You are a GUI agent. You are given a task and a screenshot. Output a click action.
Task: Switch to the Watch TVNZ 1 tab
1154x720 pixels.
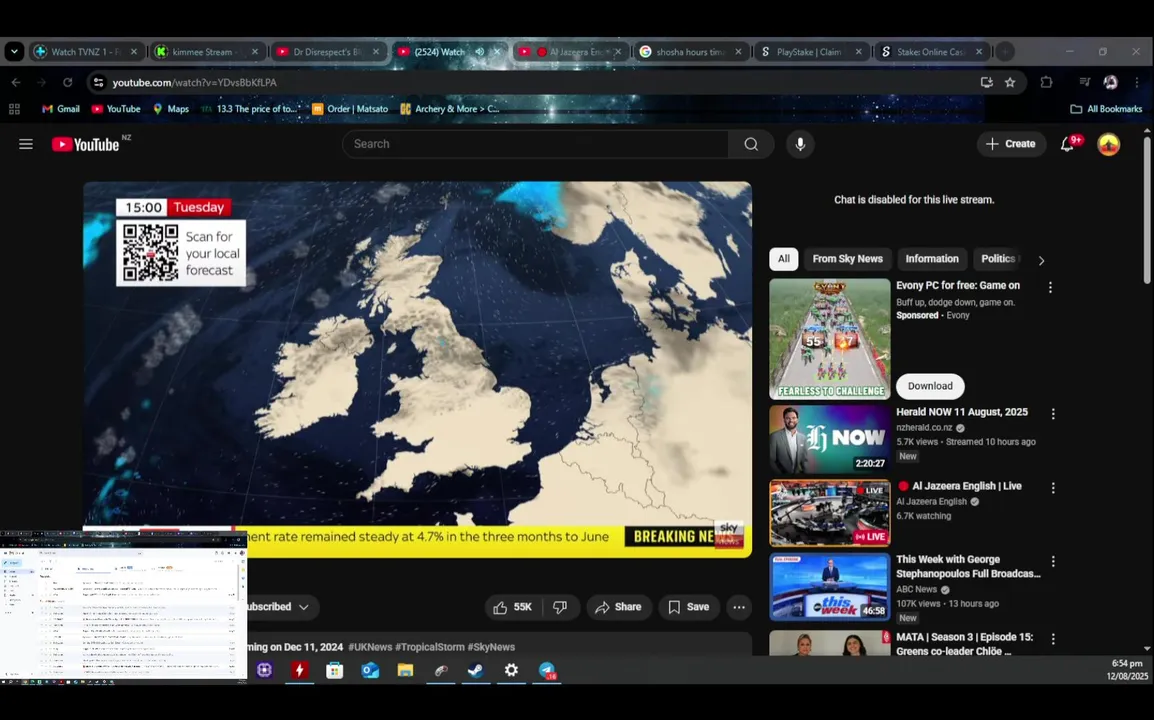pyautogui.click(x=85, y=52)
